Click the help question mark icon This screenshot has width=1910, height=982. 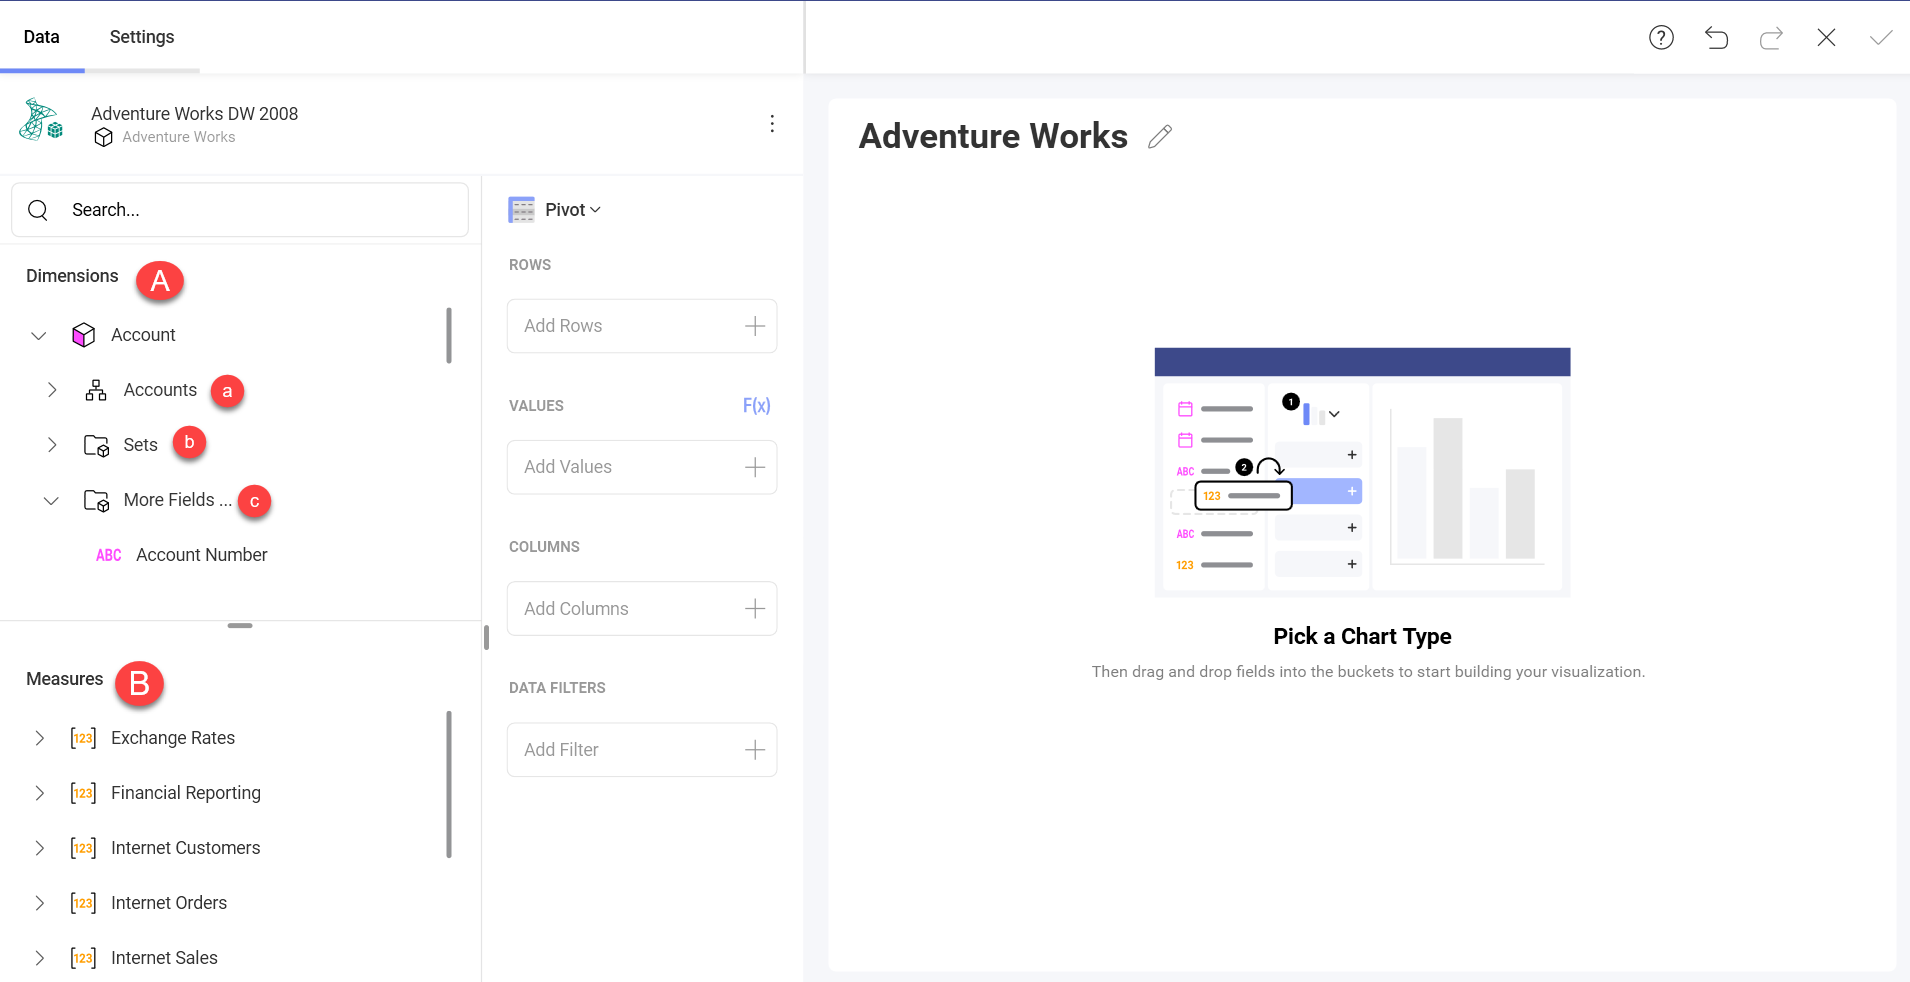click(x=1661, y=38)
